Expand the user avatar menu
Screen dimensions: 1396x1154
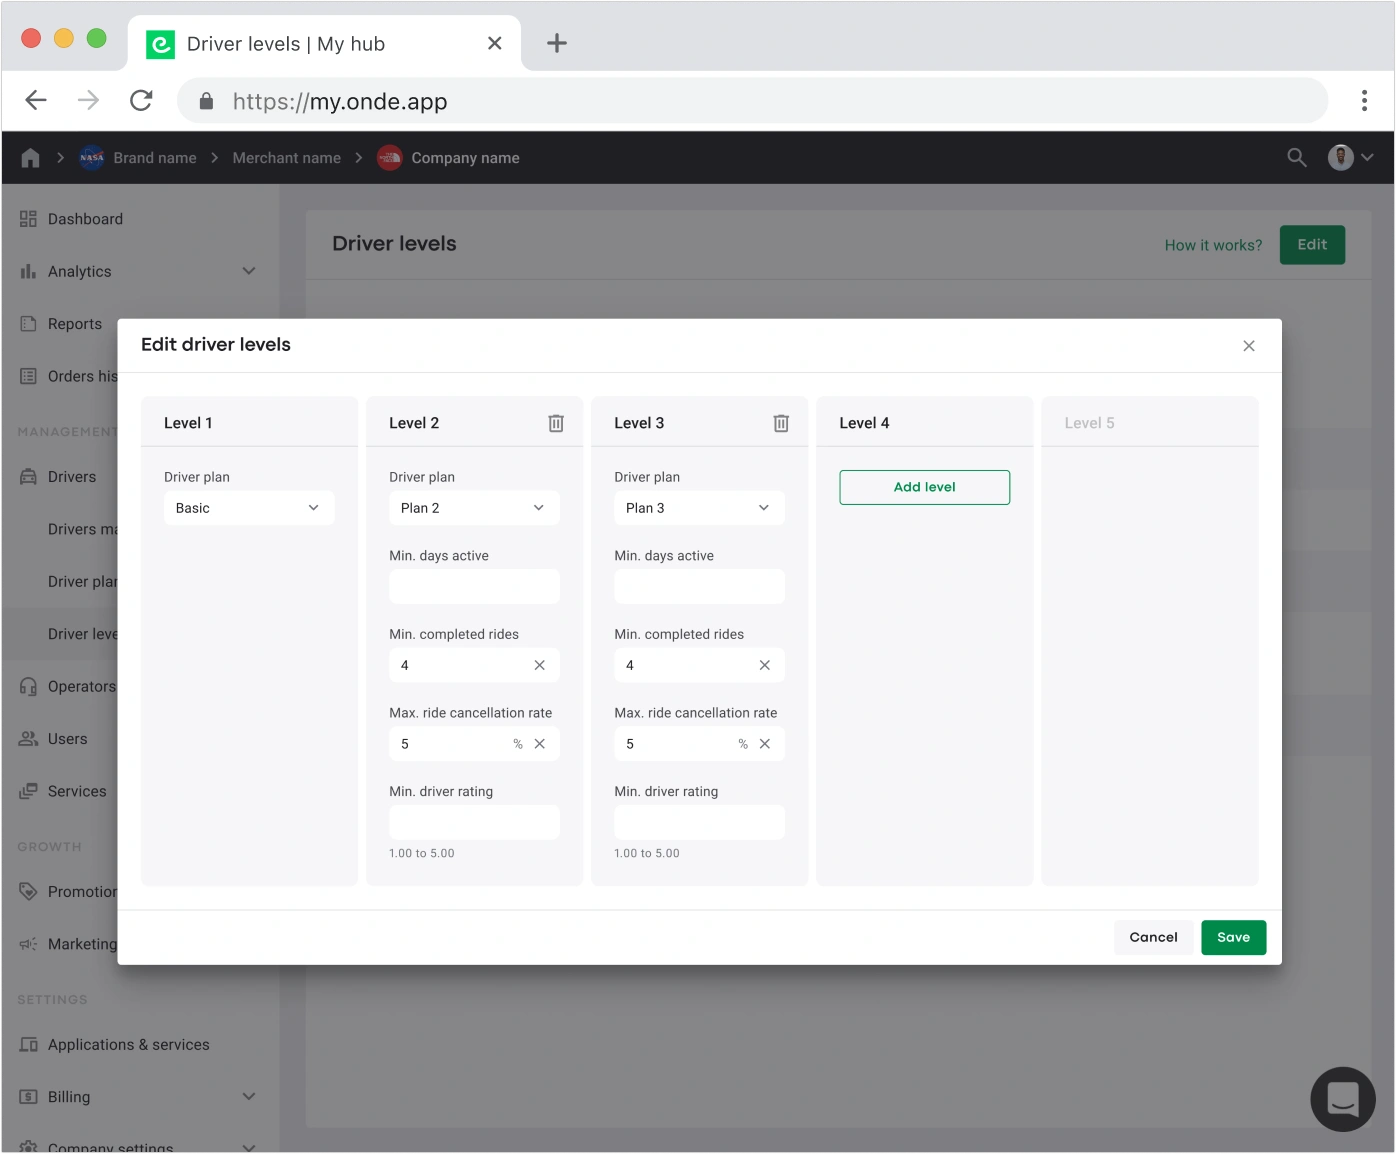(x=1350, y=158)
